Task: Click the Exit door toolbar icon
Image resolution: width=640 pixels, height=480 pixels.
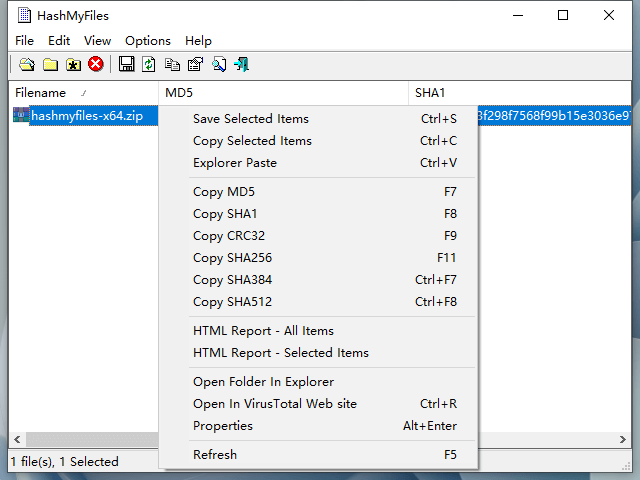Action: 242,64
